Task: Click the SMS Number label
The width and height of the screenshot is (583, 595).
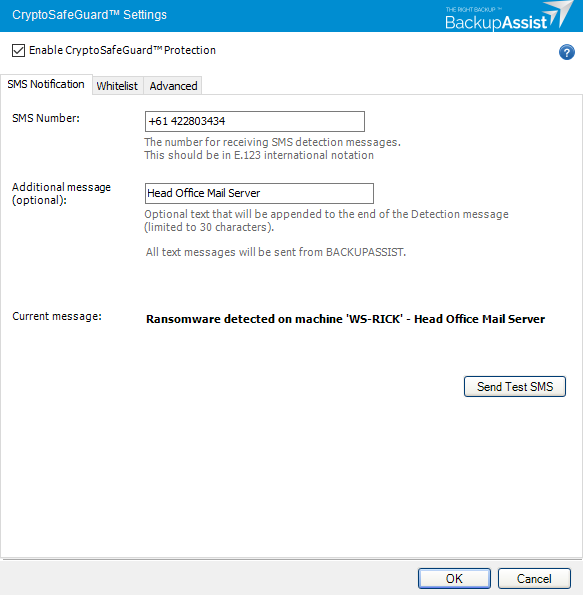Action: [x=46, y=118]
